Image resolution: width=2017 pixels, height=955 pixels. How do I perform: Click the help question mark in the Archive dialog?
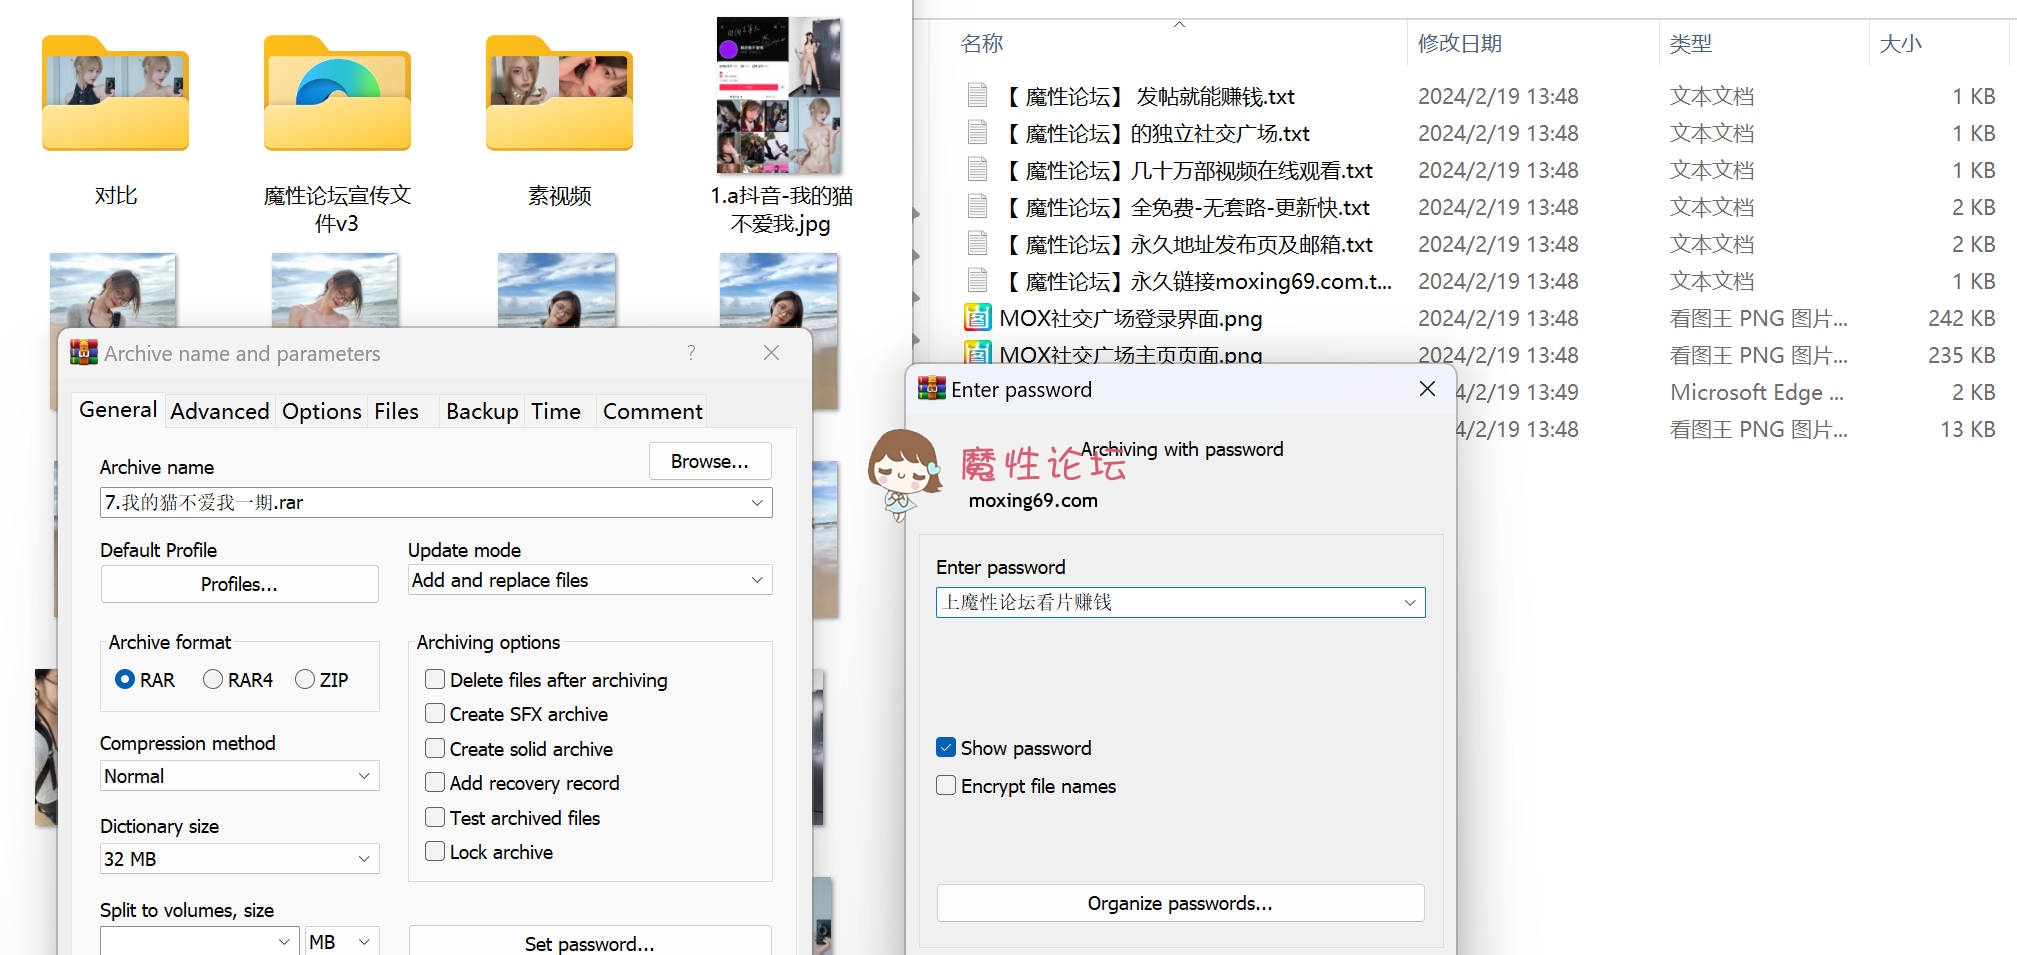pyautogui.click(x=691, y=353)
